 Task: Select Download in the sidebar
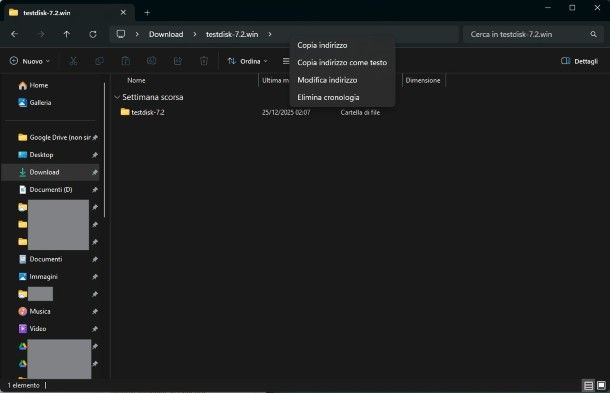click(50, 172)
